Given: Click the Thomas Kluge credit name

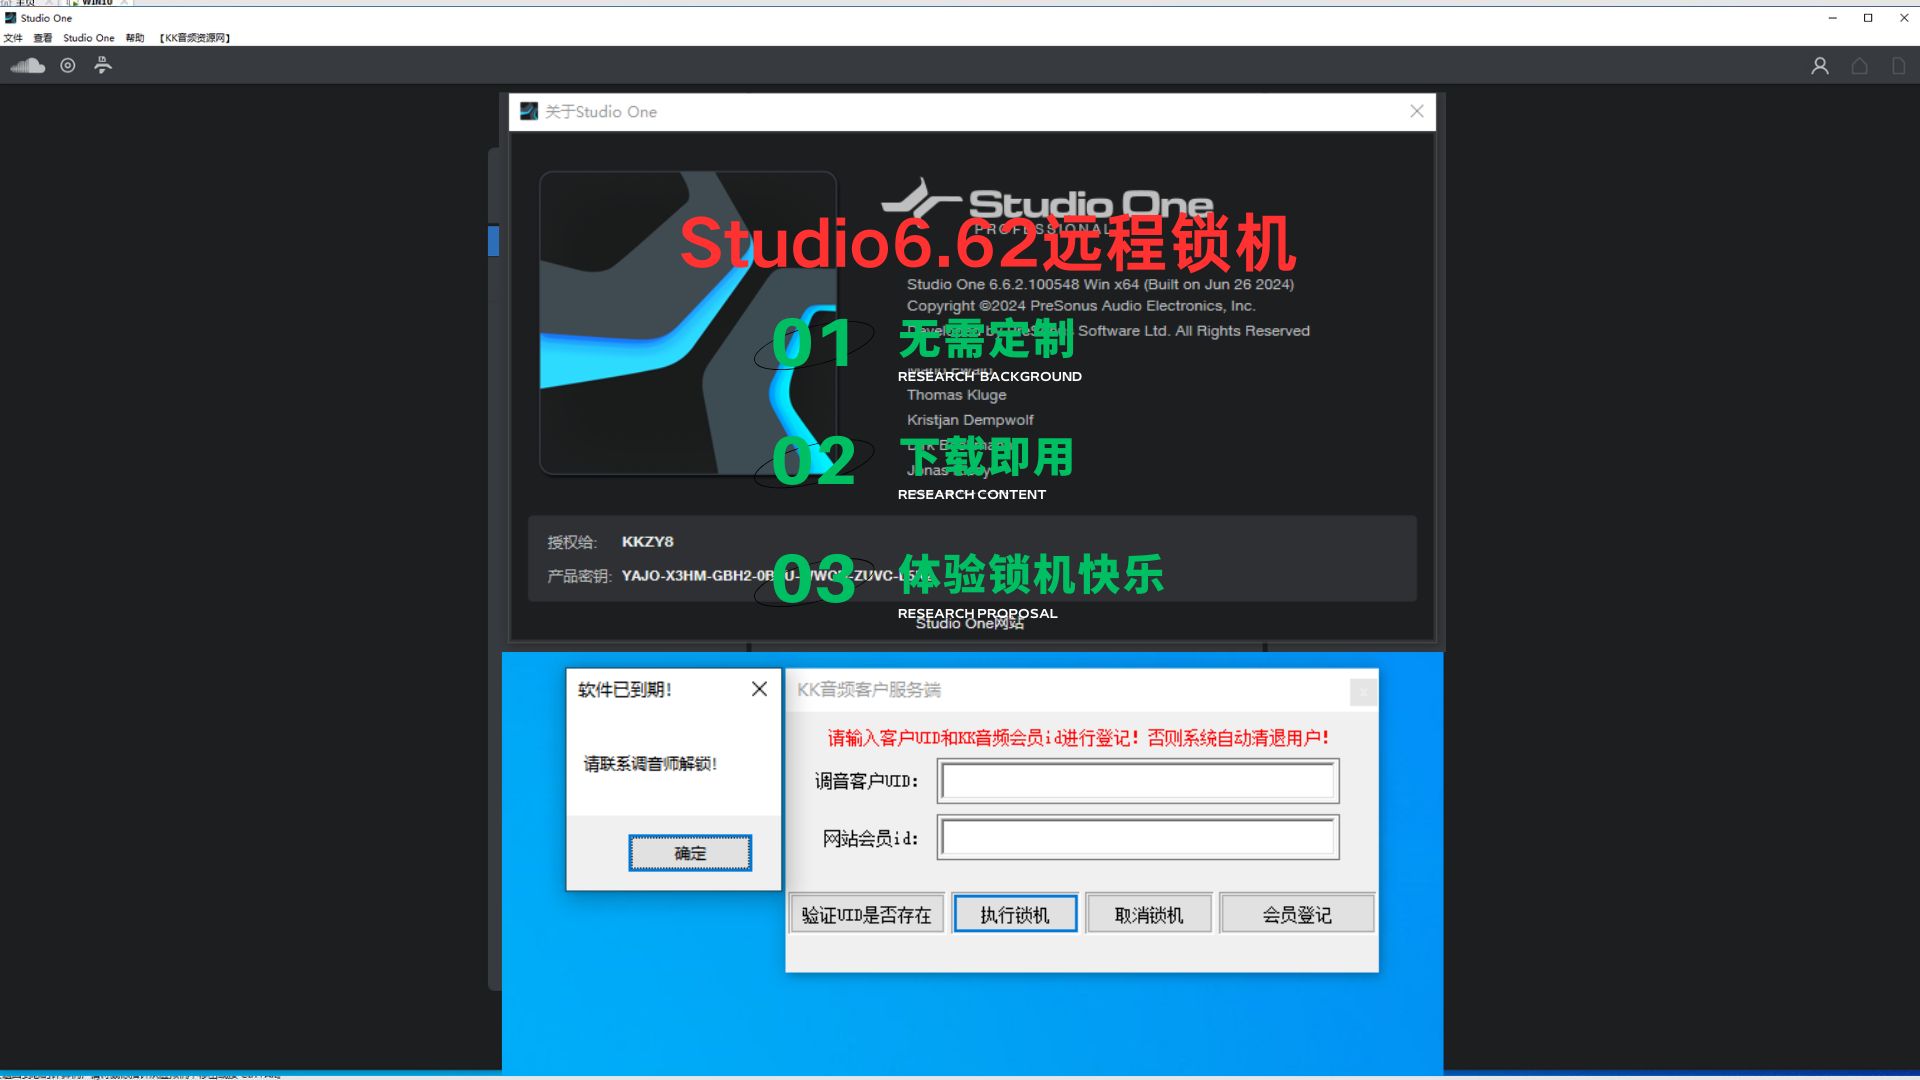Looking at the screenshot, I should (957, 395).
